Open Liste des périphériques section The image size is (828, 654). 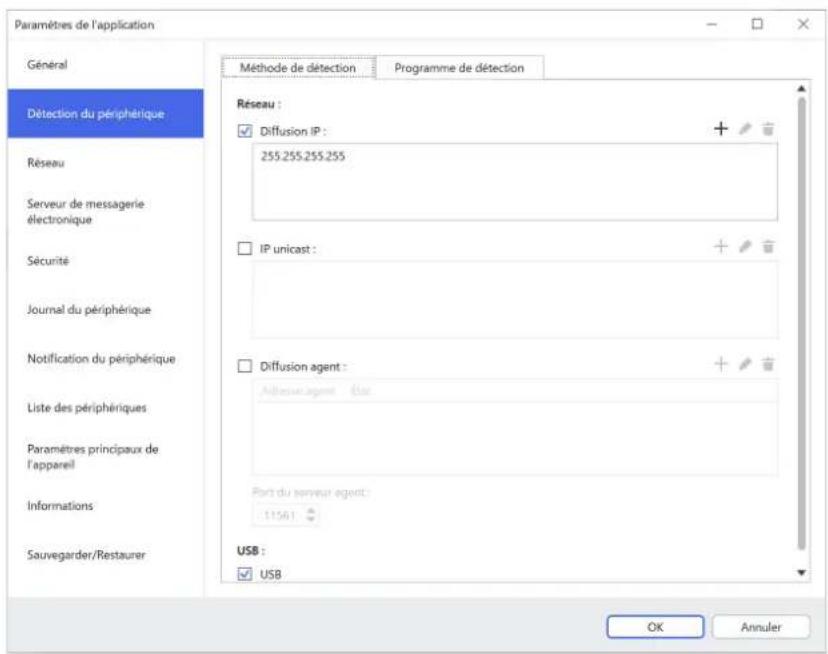click(106, 408)
